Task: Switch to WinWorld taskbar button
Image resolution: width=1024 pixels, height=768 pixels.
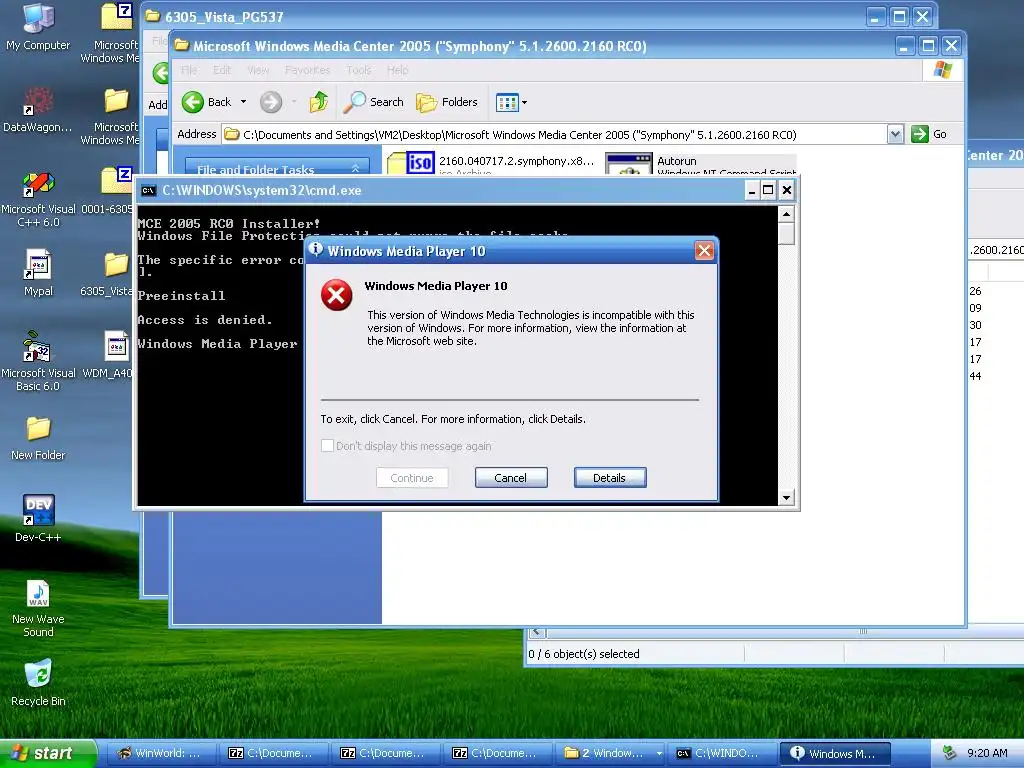Action: click(x=161, y=753)
